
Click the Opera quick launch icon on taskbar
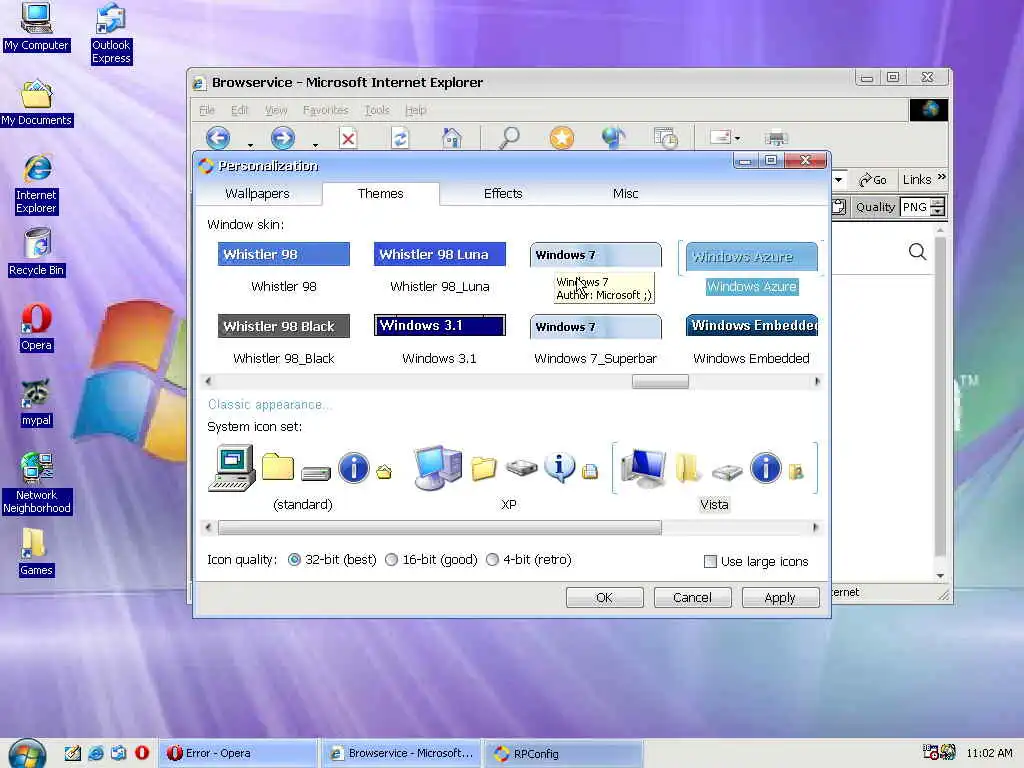tap(142, 752)
